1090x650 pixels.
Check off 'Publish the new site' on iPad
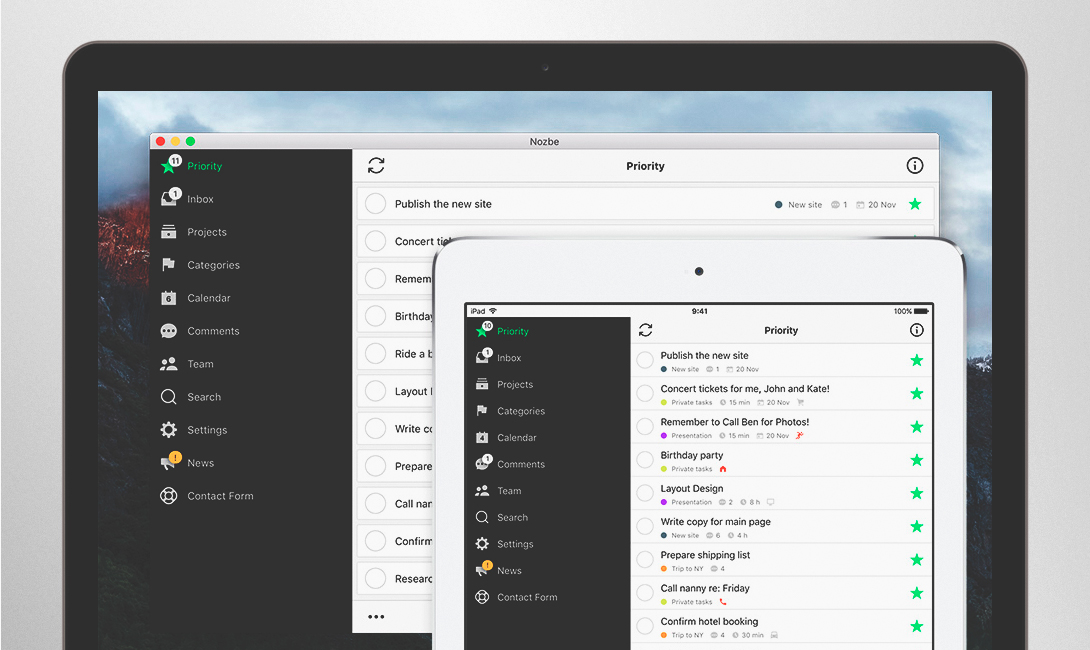[645, 359]
